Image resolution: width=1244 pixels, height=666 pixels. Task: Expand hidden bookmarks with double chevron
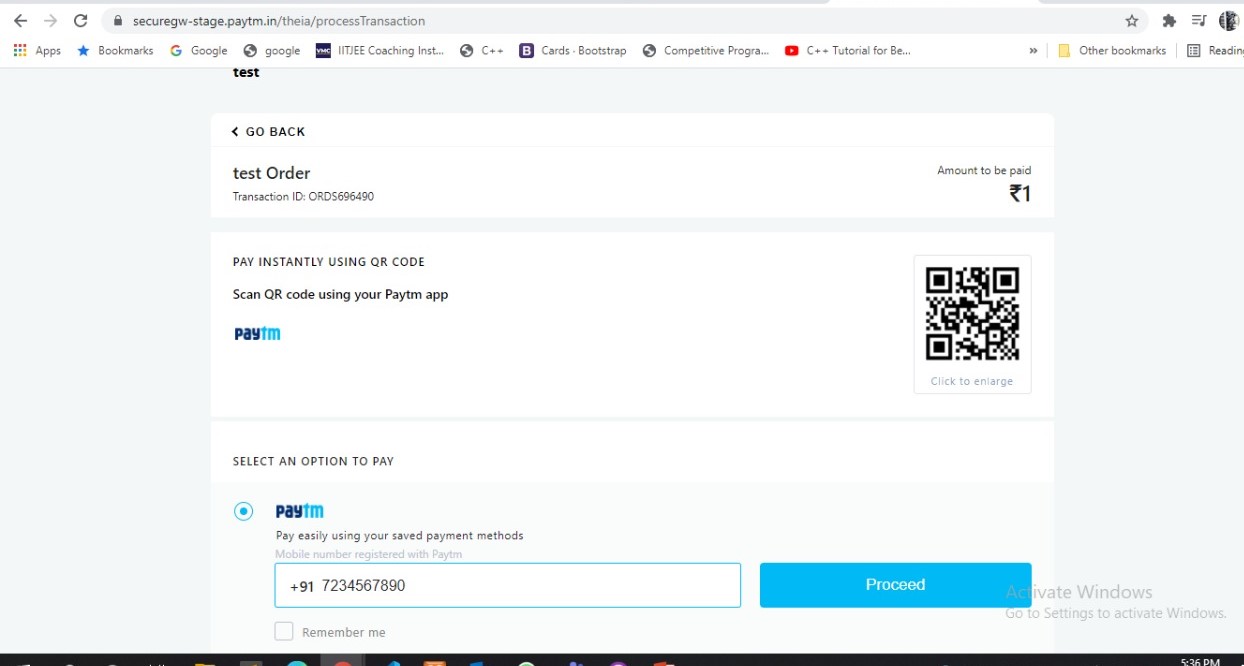[1033, 50]
